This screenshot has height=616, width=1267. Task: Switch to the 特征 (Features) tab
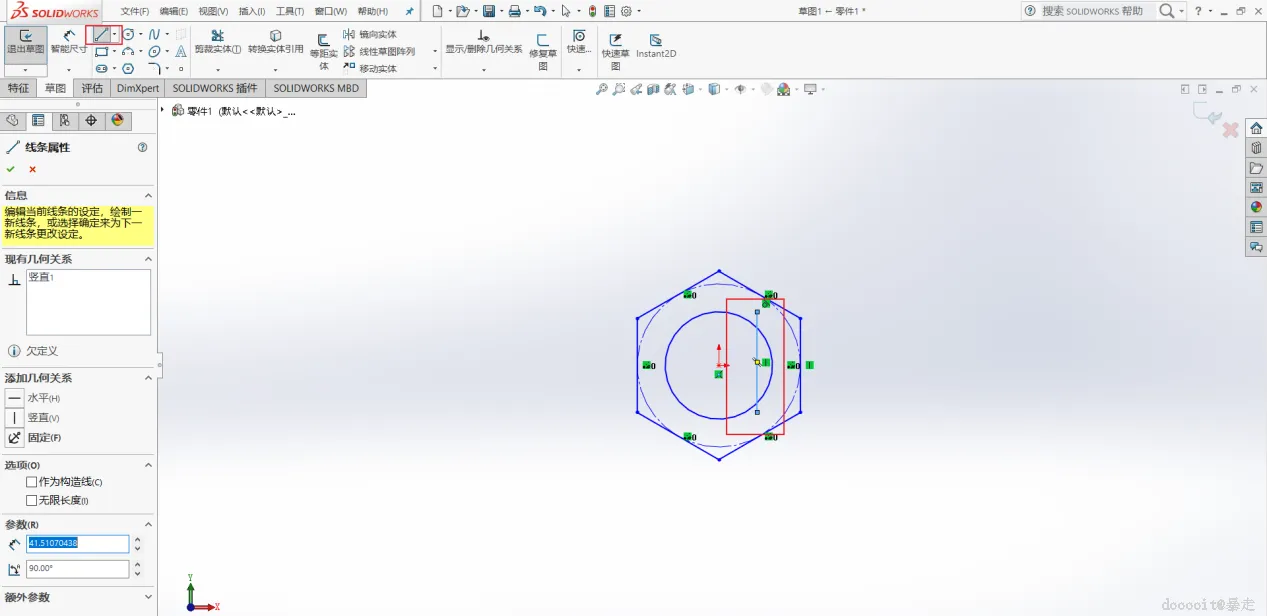(18, 88)
